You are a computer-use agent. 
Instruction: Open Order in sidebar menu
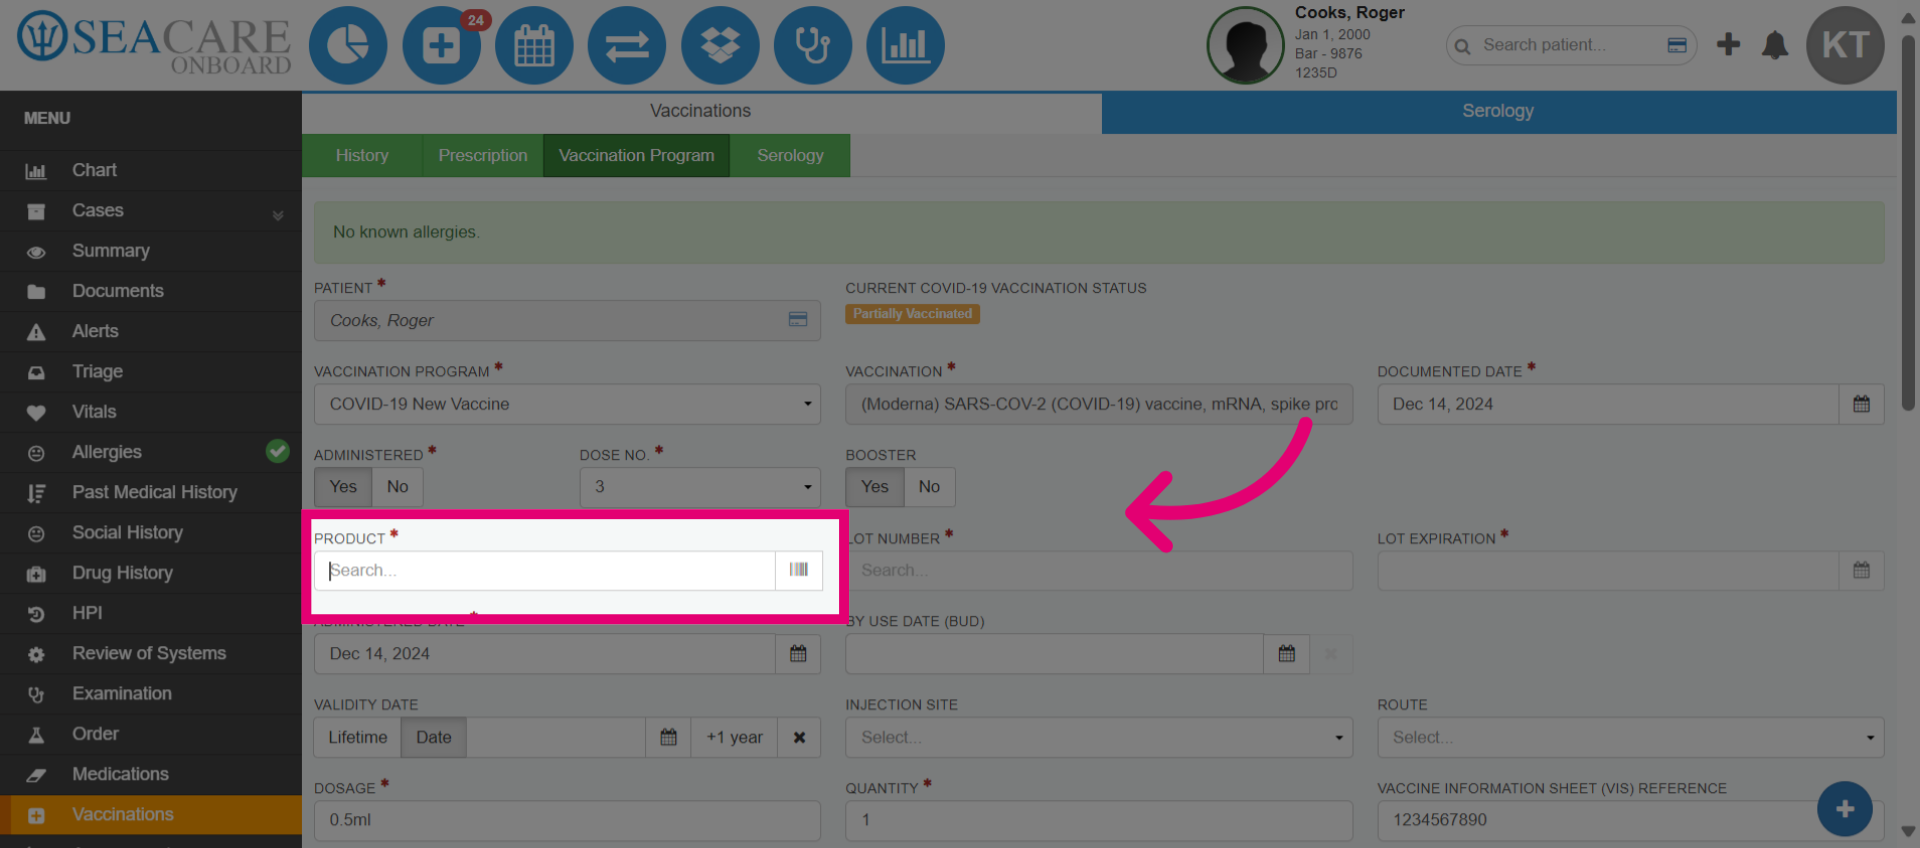coord(151,734)
